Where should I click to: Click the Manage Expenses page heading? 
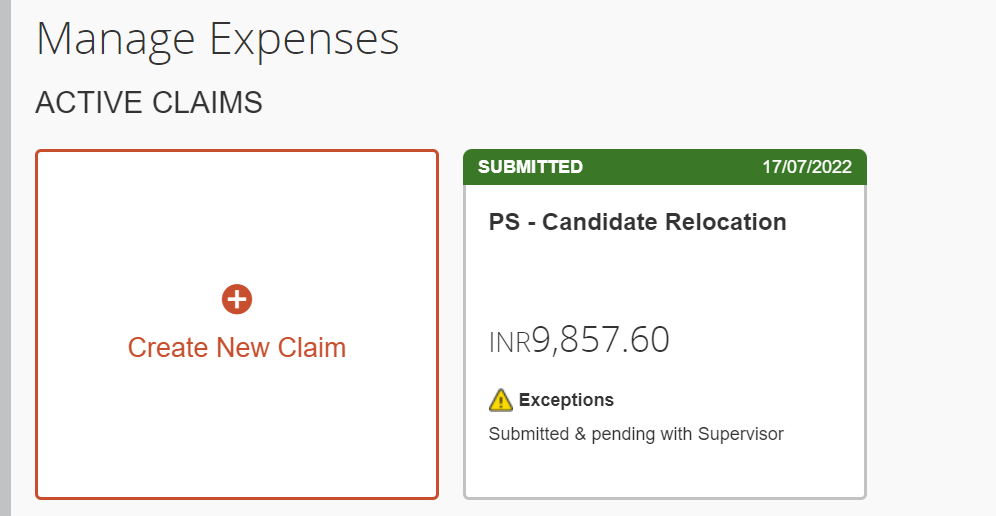pos(217,40)
